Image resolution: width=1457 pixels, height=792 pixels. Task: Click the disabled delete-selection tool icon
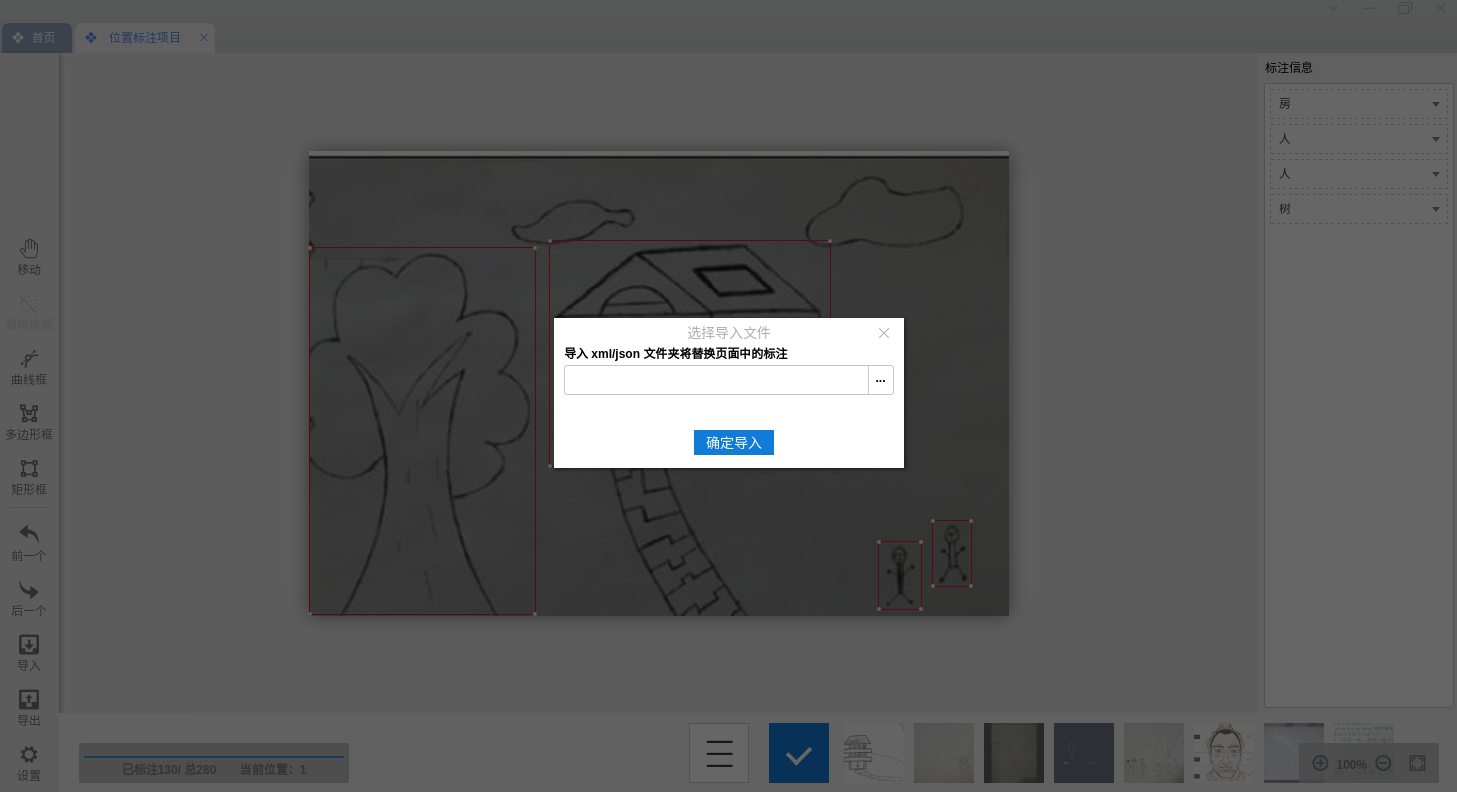(x=29, y=304)
